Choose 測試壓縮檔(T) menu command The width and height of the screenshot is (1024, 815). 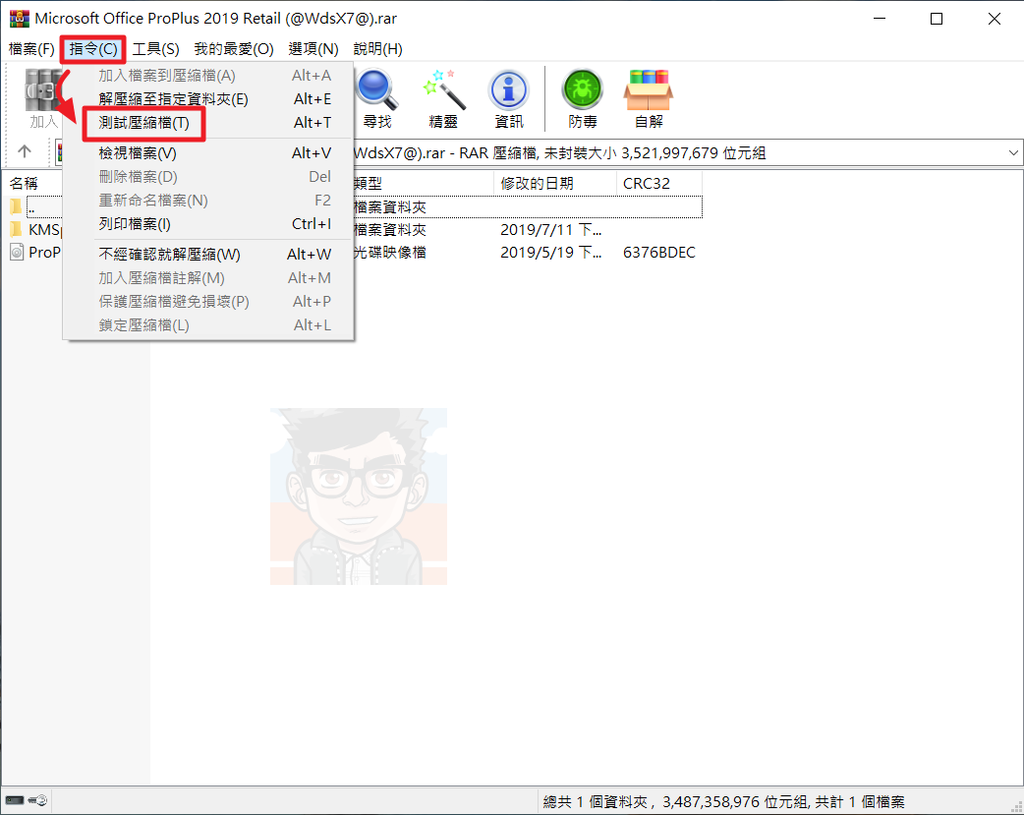pos(209,123)
